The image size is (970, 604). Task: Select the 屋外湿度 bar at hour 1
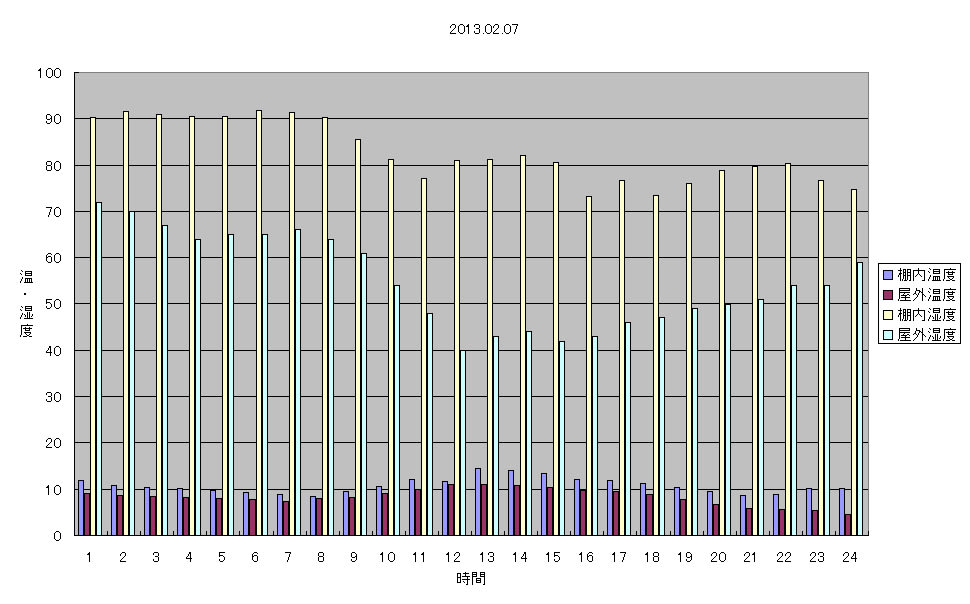[99, 369]
